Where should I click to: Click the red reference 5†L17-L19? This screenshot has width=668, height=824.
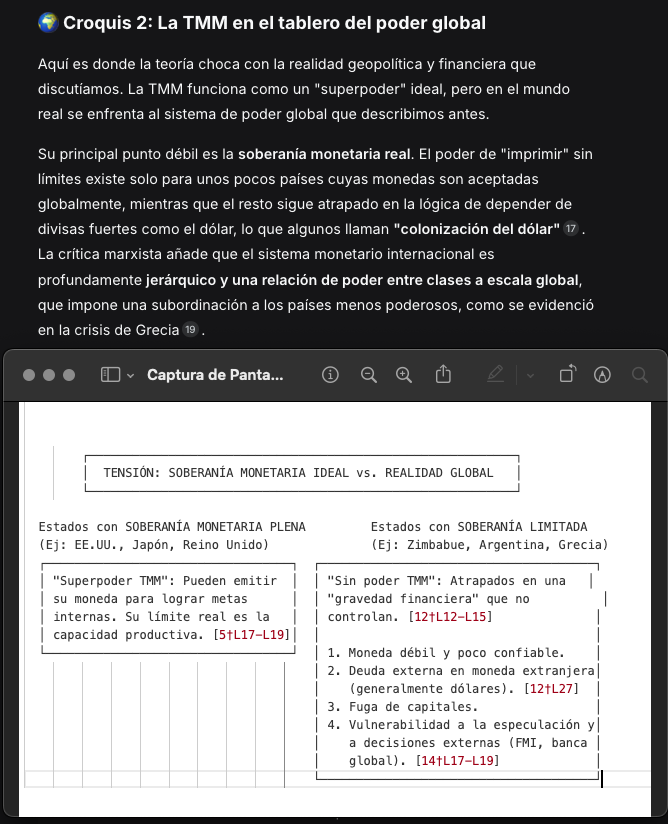[251, 635]
